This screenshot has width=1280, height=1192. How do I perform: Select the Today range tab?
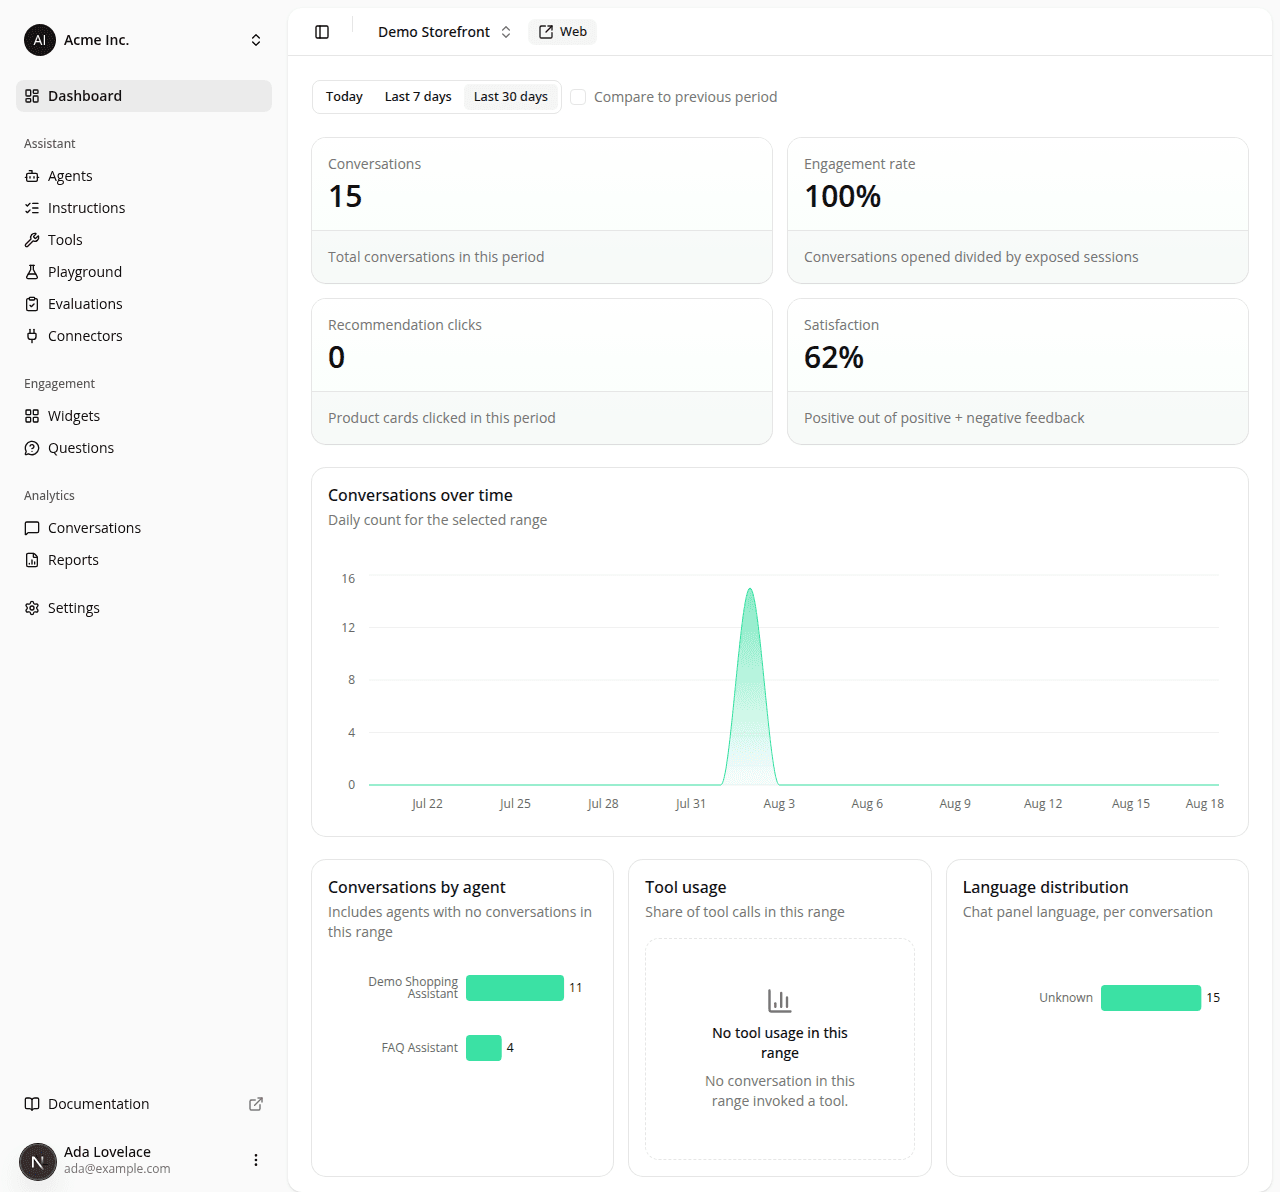(344, 97)
